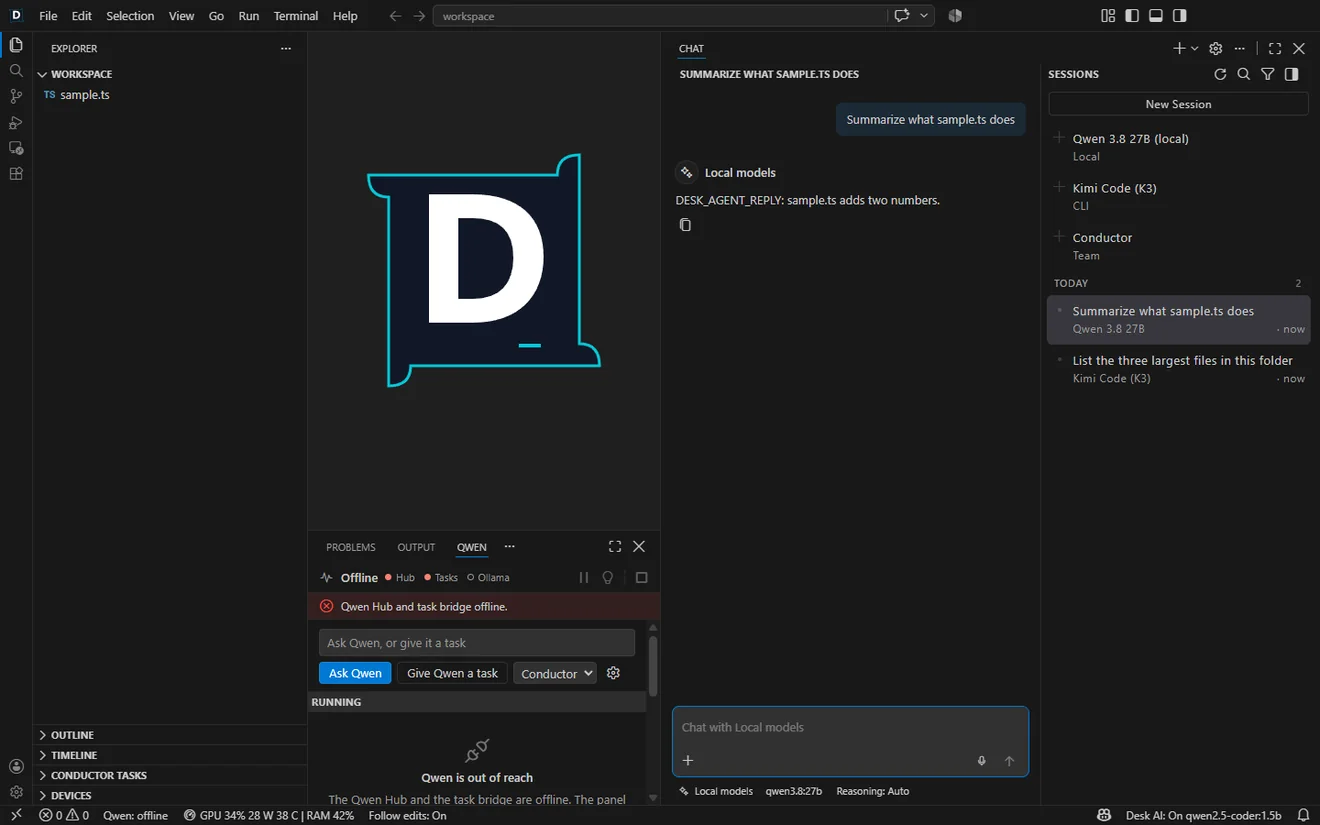The width and height of the screenshot is (1320, 825).
Task: Open the Conductor mode dropdown
Action: [x=555, y=673]
